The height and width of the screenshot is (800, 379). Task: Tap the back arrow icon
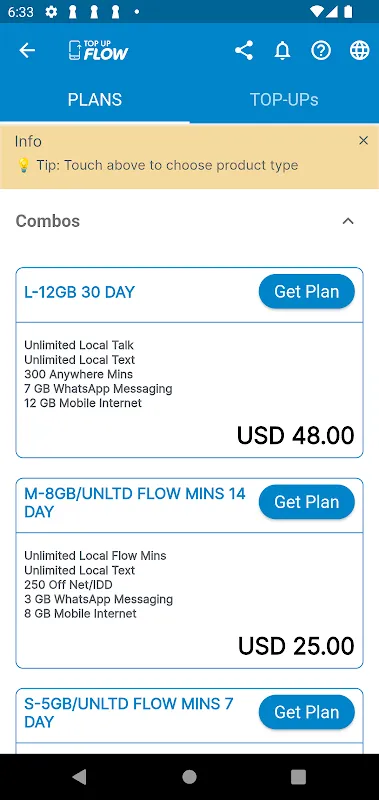(x=27, y=51)
